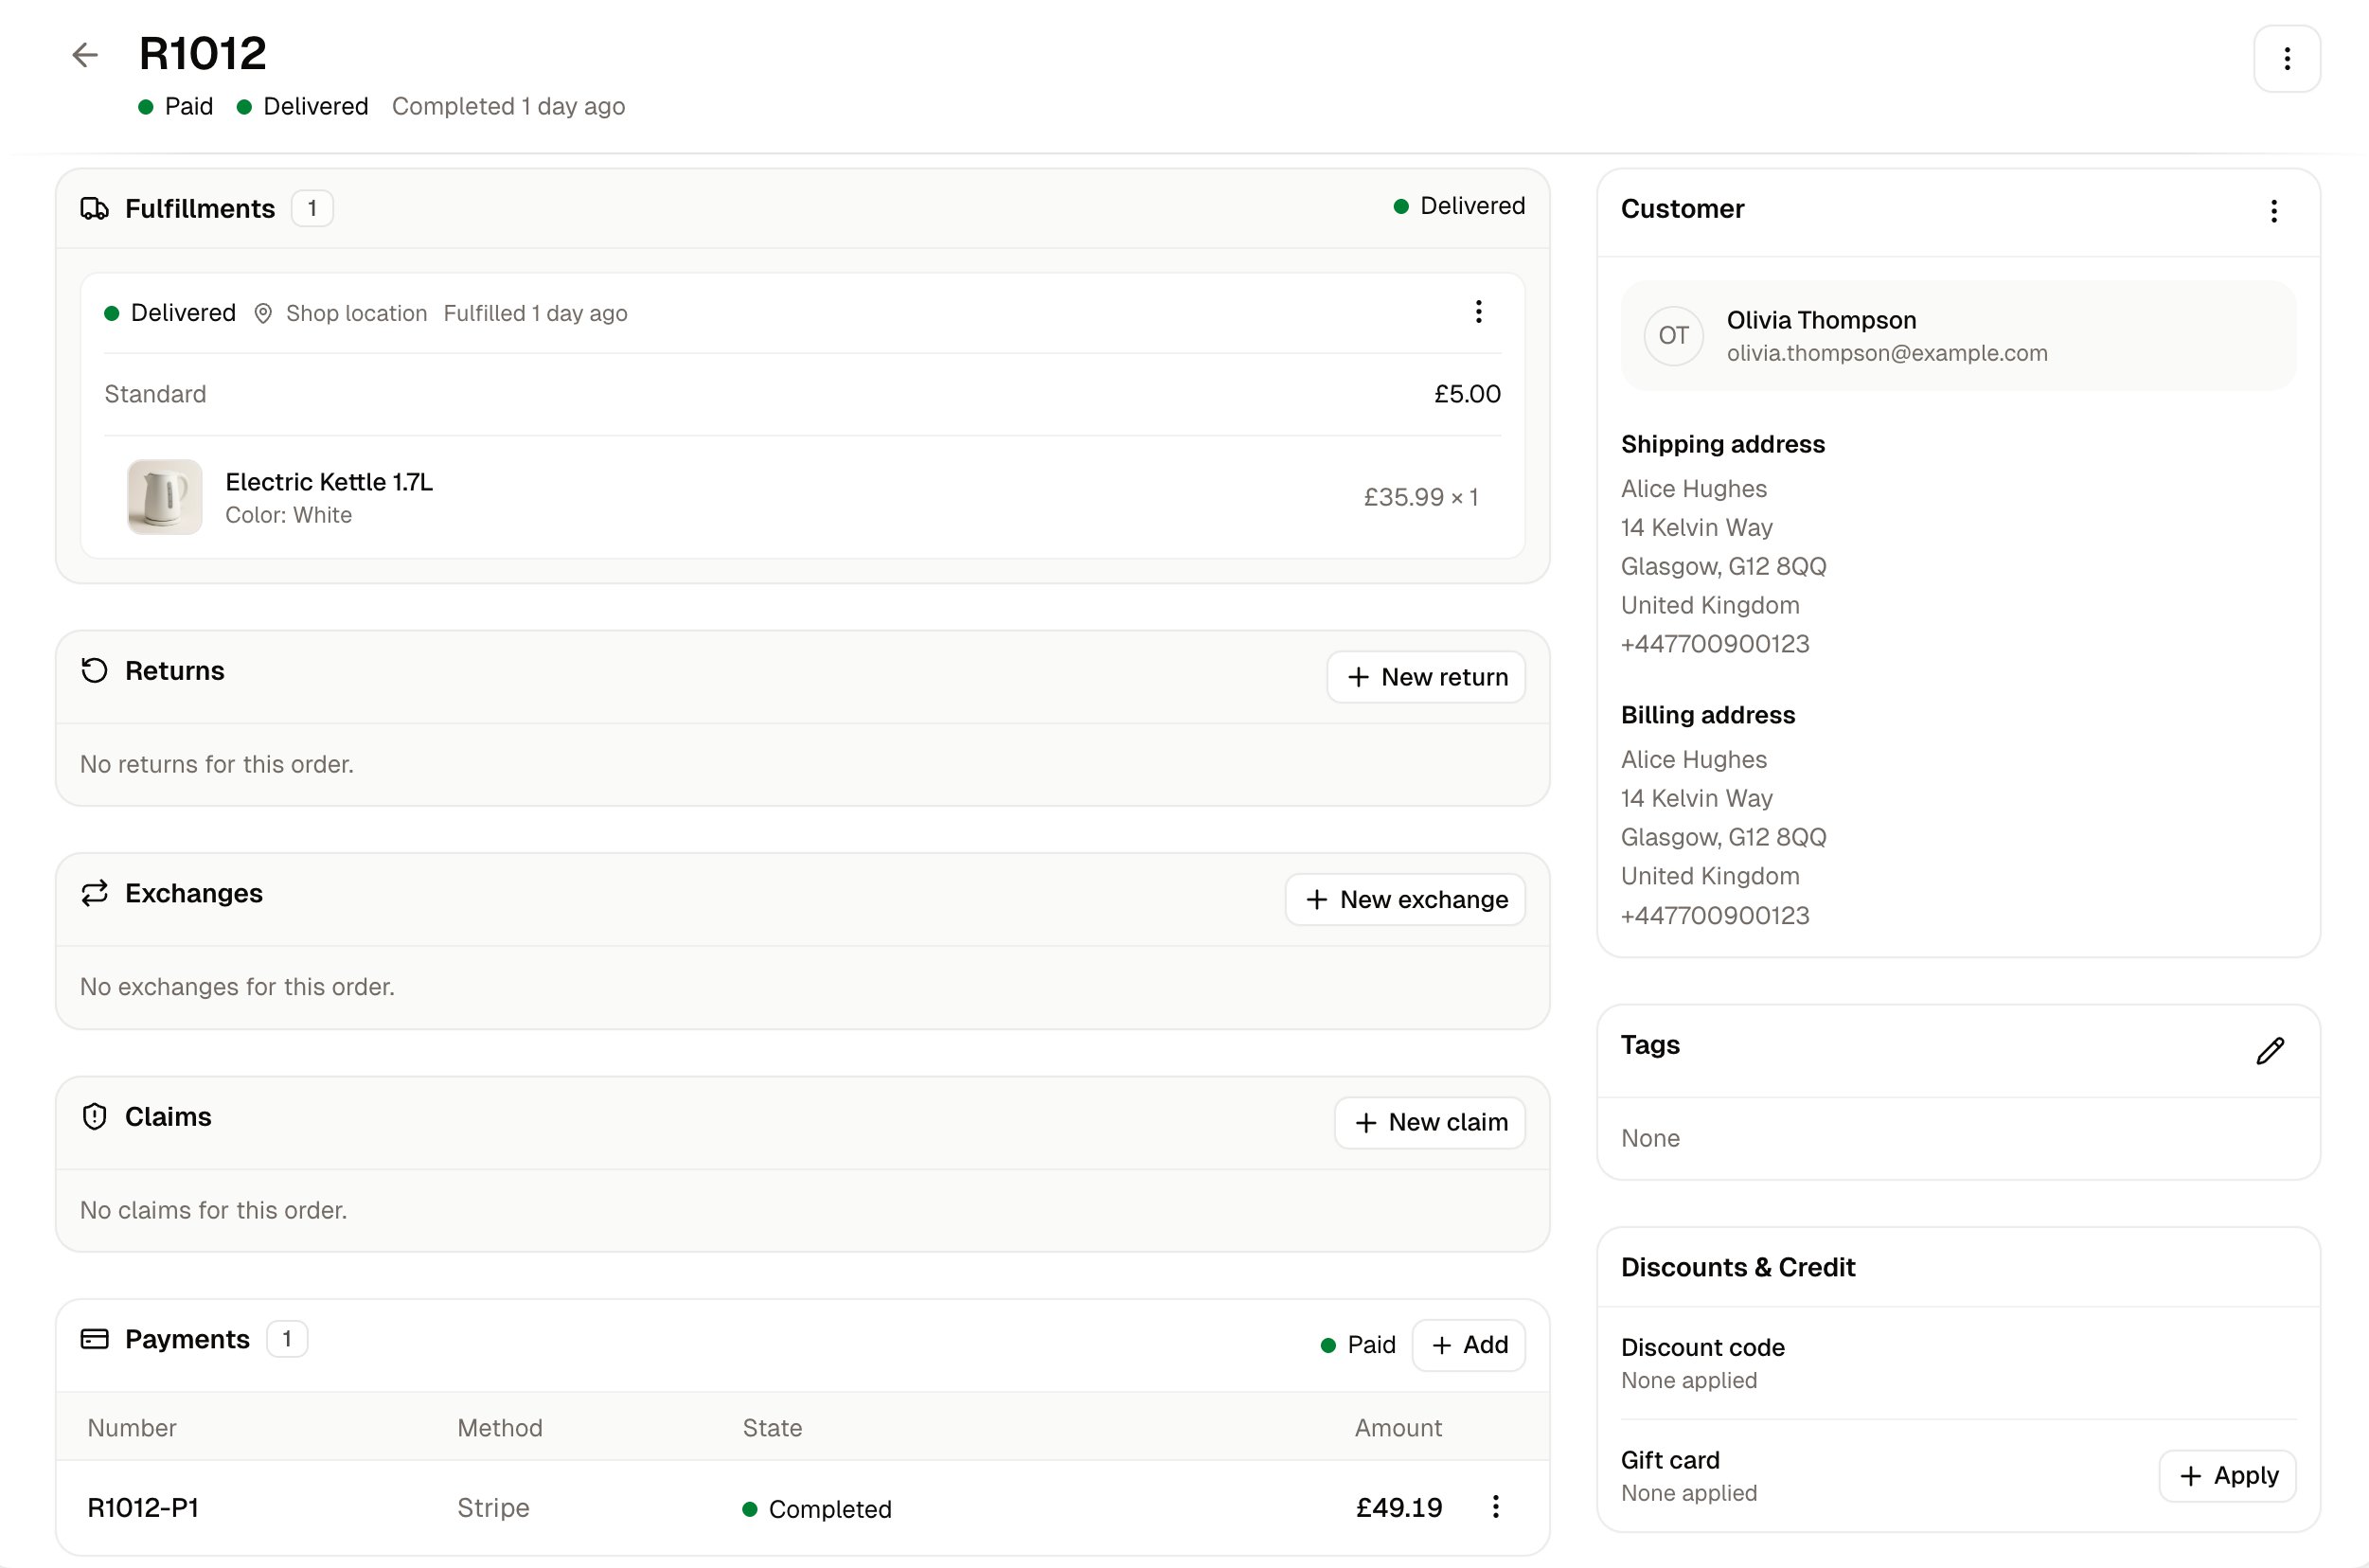Click the Paid status in order header
The height and width of the screenshot is (1568, 2369).
[176, 106]
